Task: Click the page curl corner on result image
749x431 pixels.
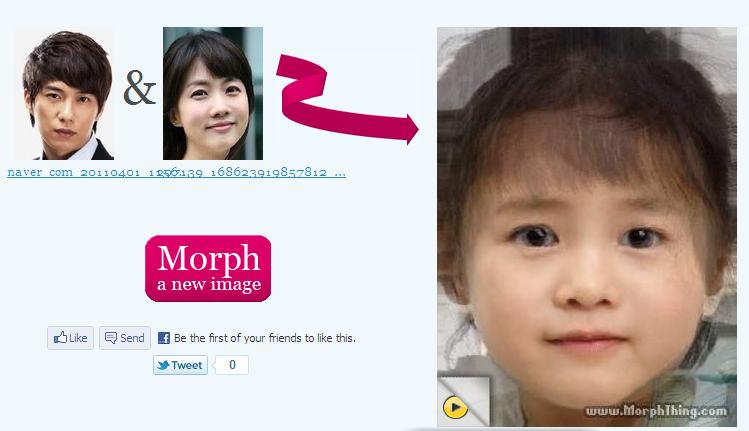Action: tap(463, 401)
